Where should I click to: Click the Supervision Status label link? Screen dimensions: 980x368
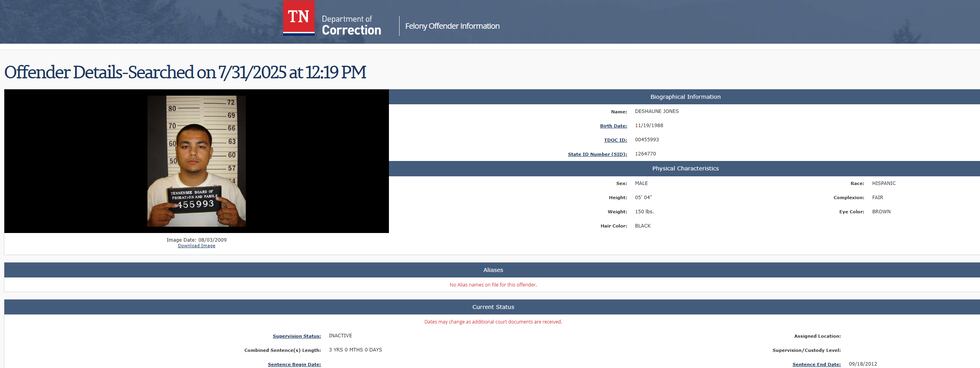pos(297,336)
